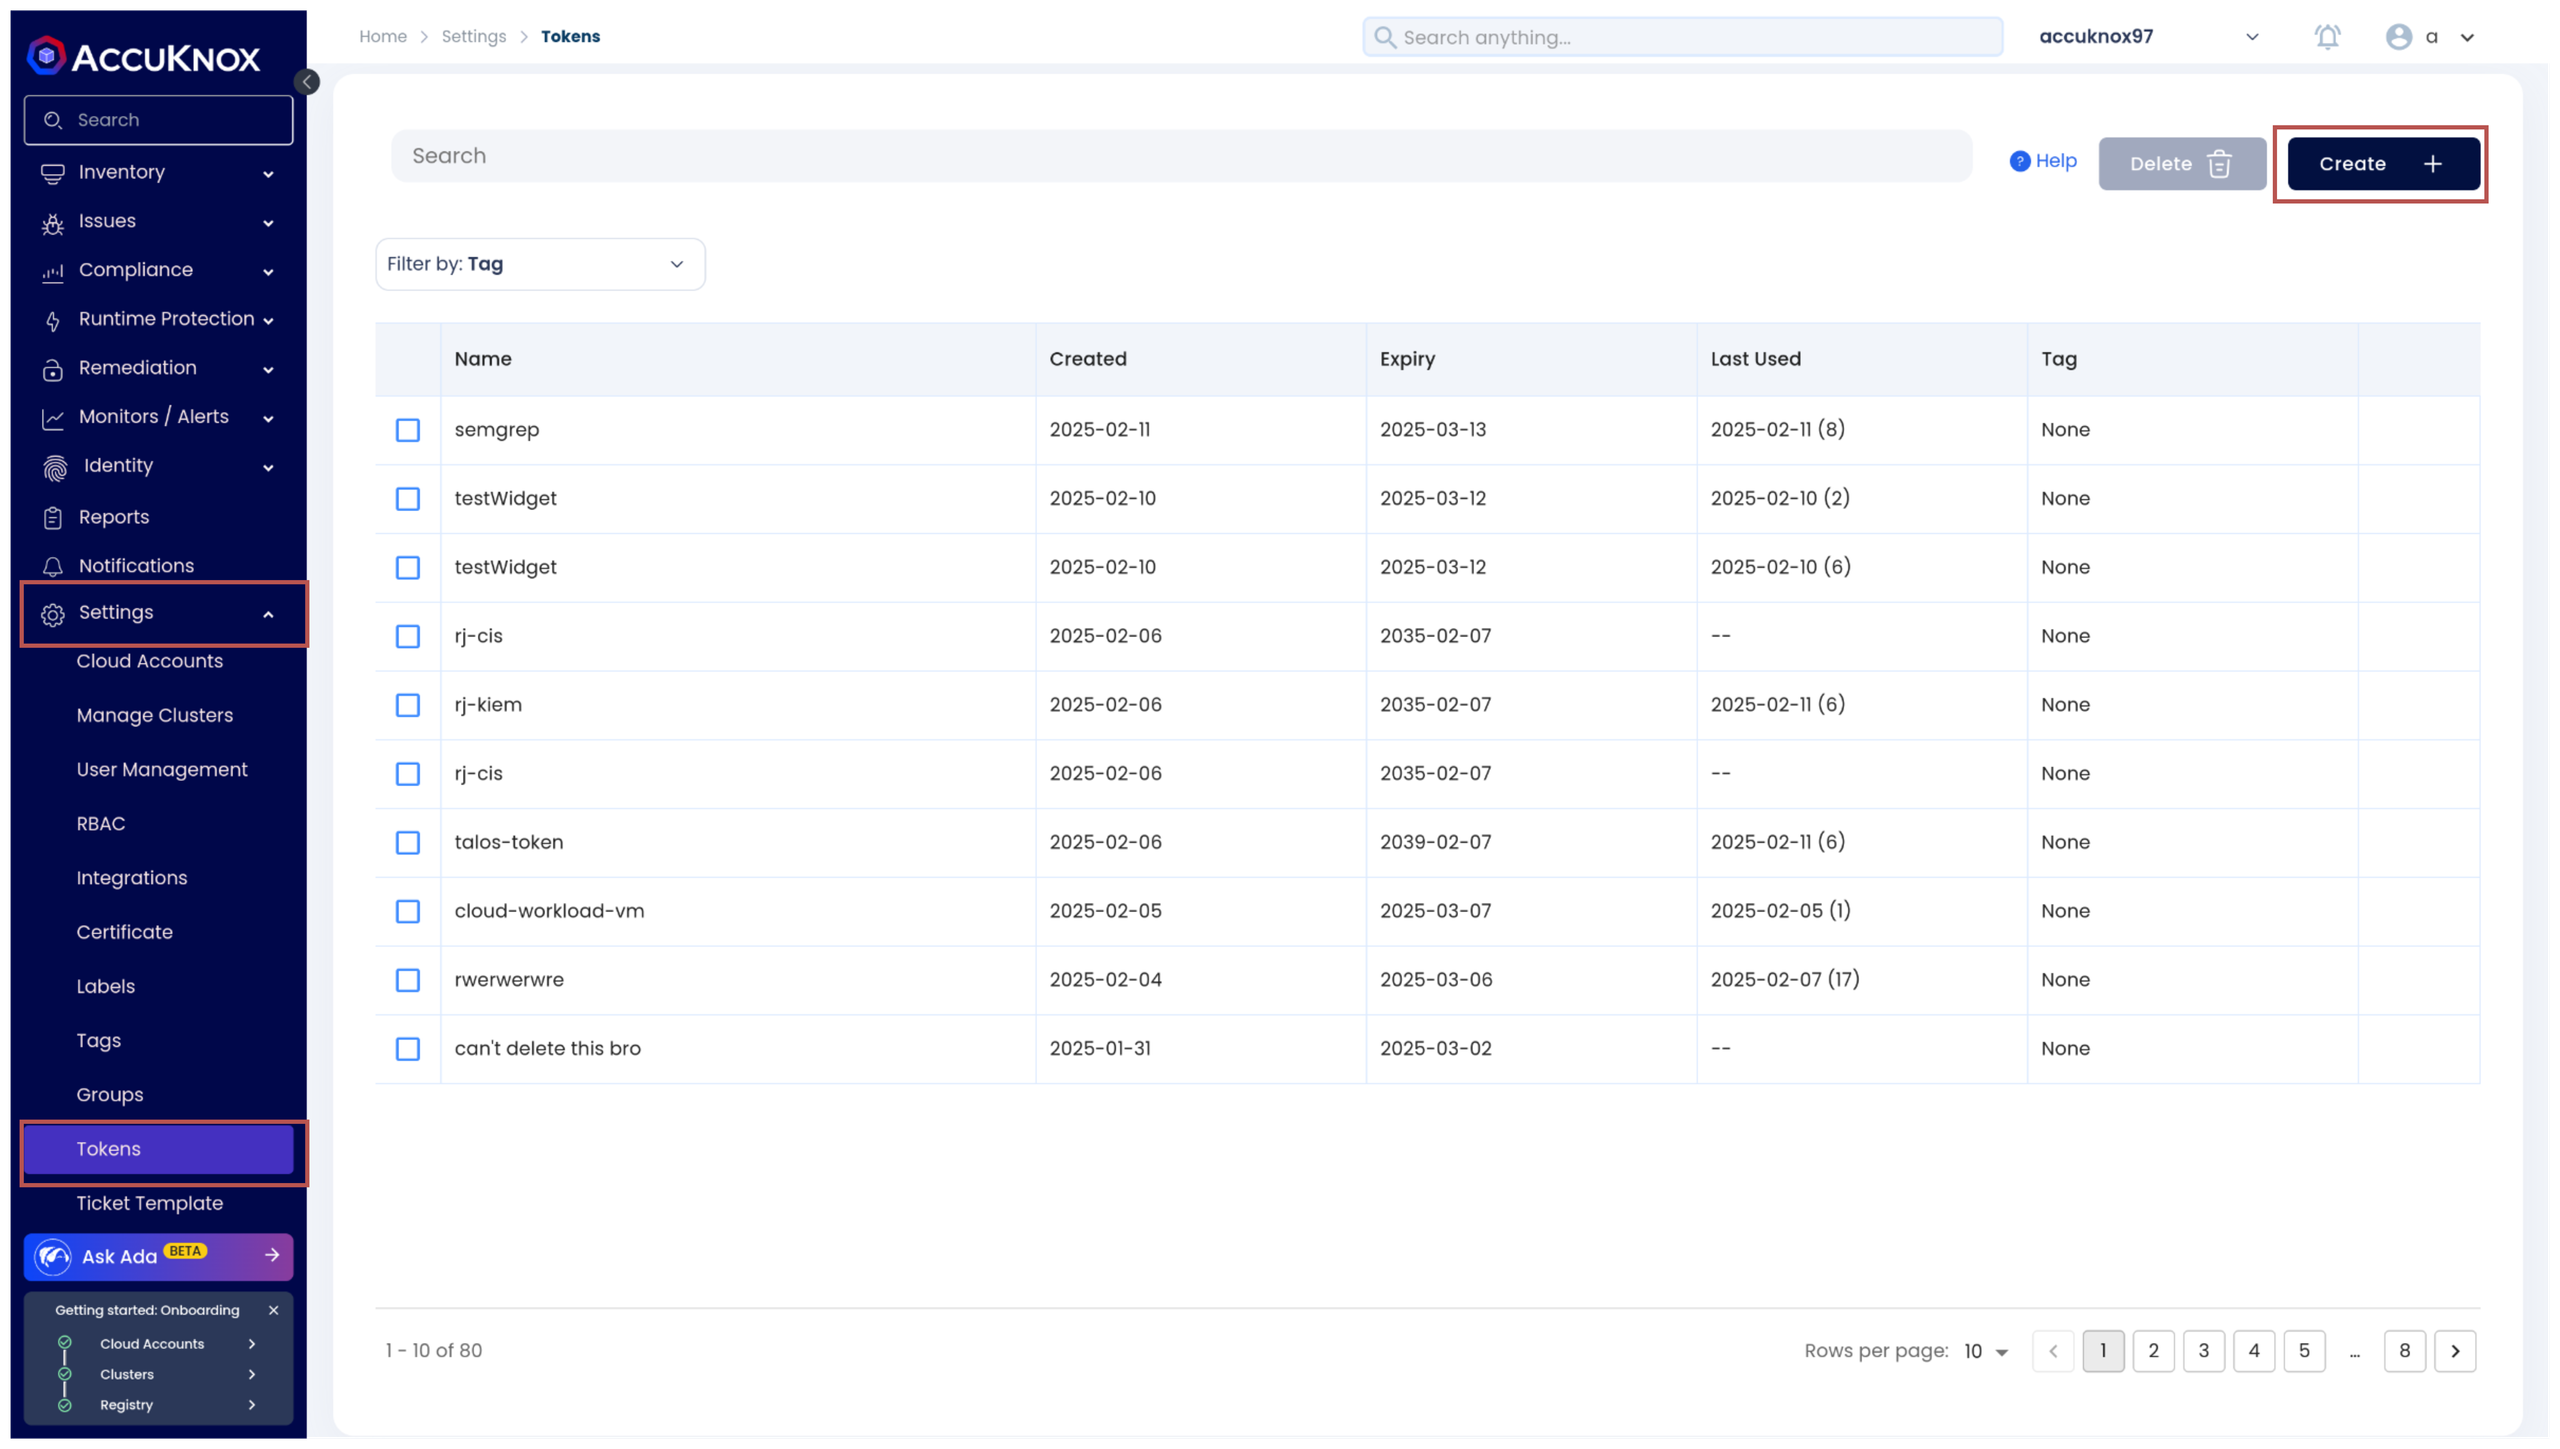Jump to page 5 of tokens
2560x1449 pixels.
[x=2304, y=1351]
